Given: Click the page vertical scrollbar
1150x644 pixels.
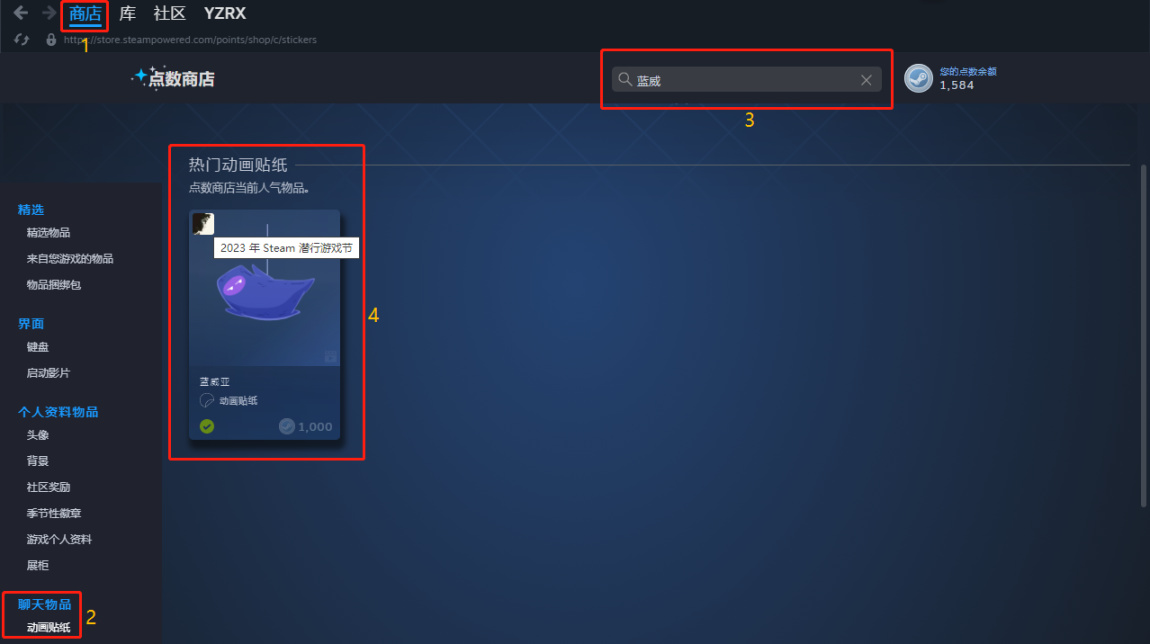Looking at the screenshot, I should point(1143,335).
